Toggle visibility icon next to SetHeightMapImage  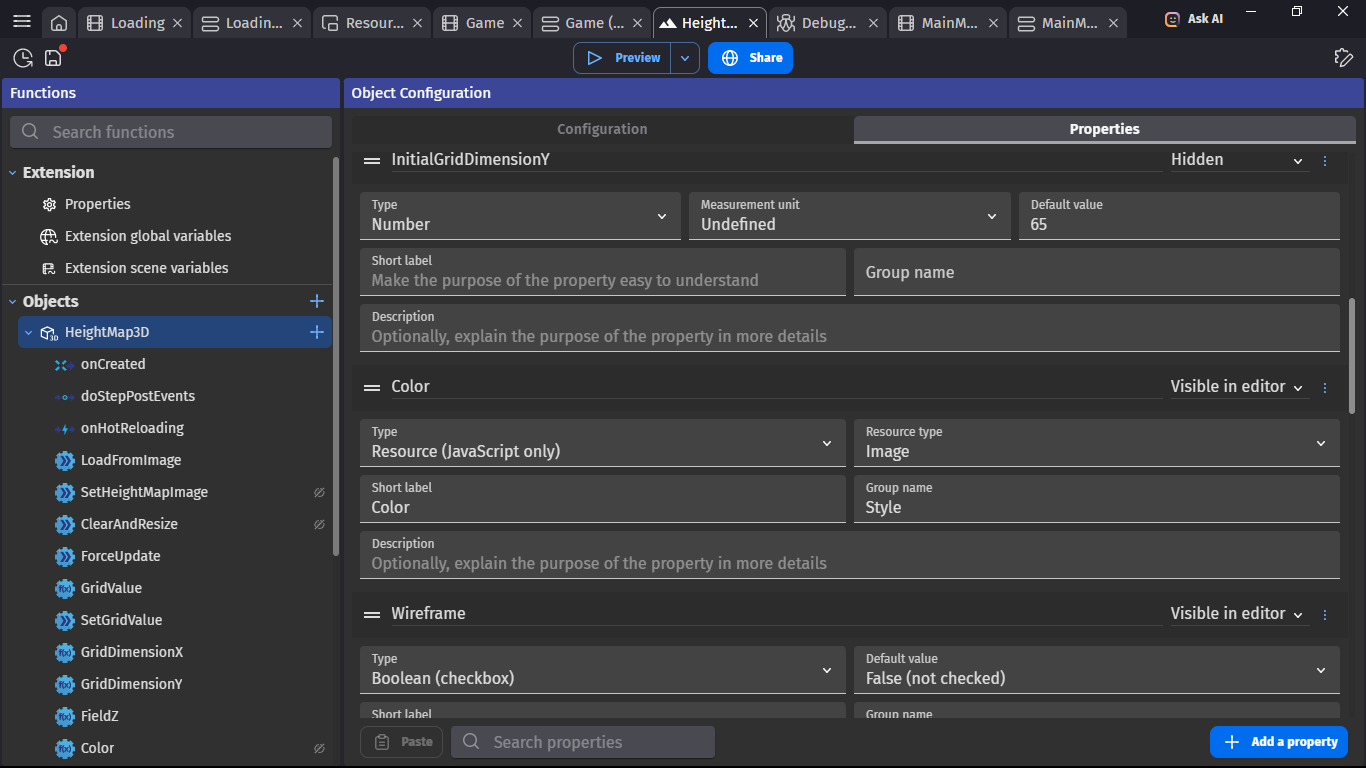(x=319, y=492)
